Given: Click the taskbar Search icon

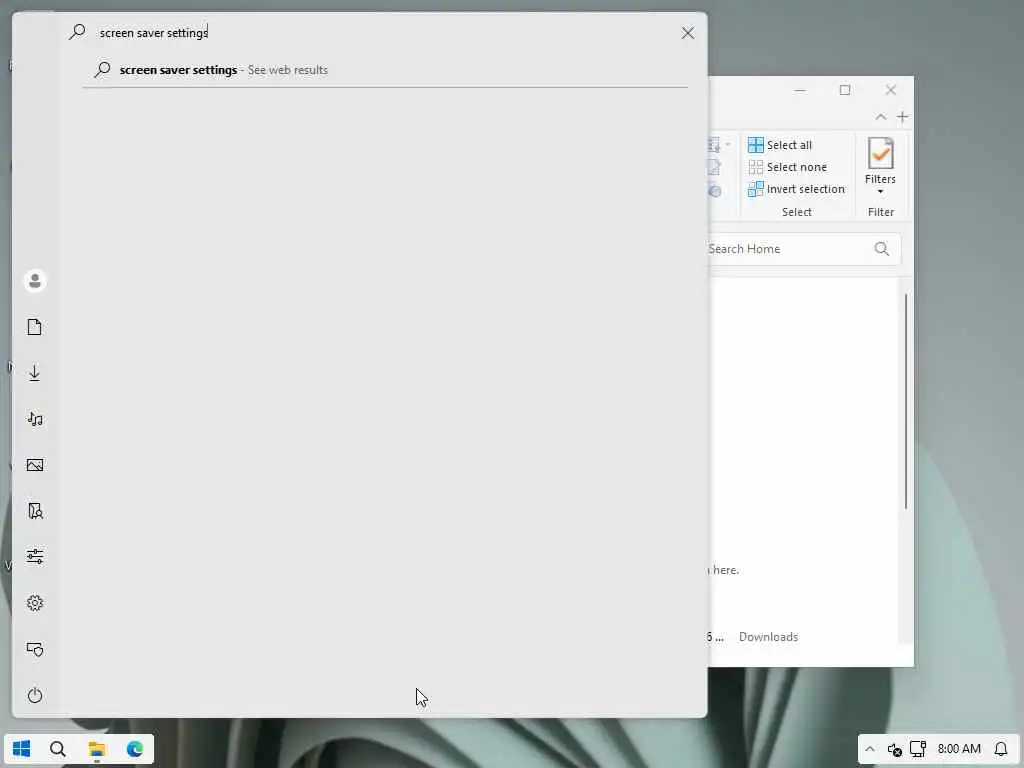Looking at the screenshot, I should (x=58, y=749).
